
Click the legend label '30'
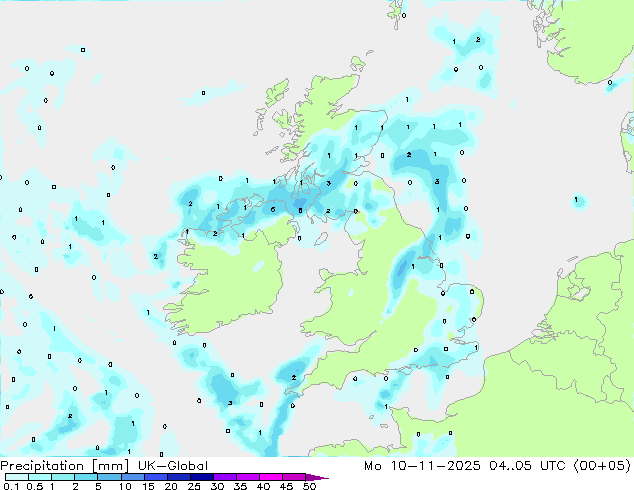coord(217,486)
